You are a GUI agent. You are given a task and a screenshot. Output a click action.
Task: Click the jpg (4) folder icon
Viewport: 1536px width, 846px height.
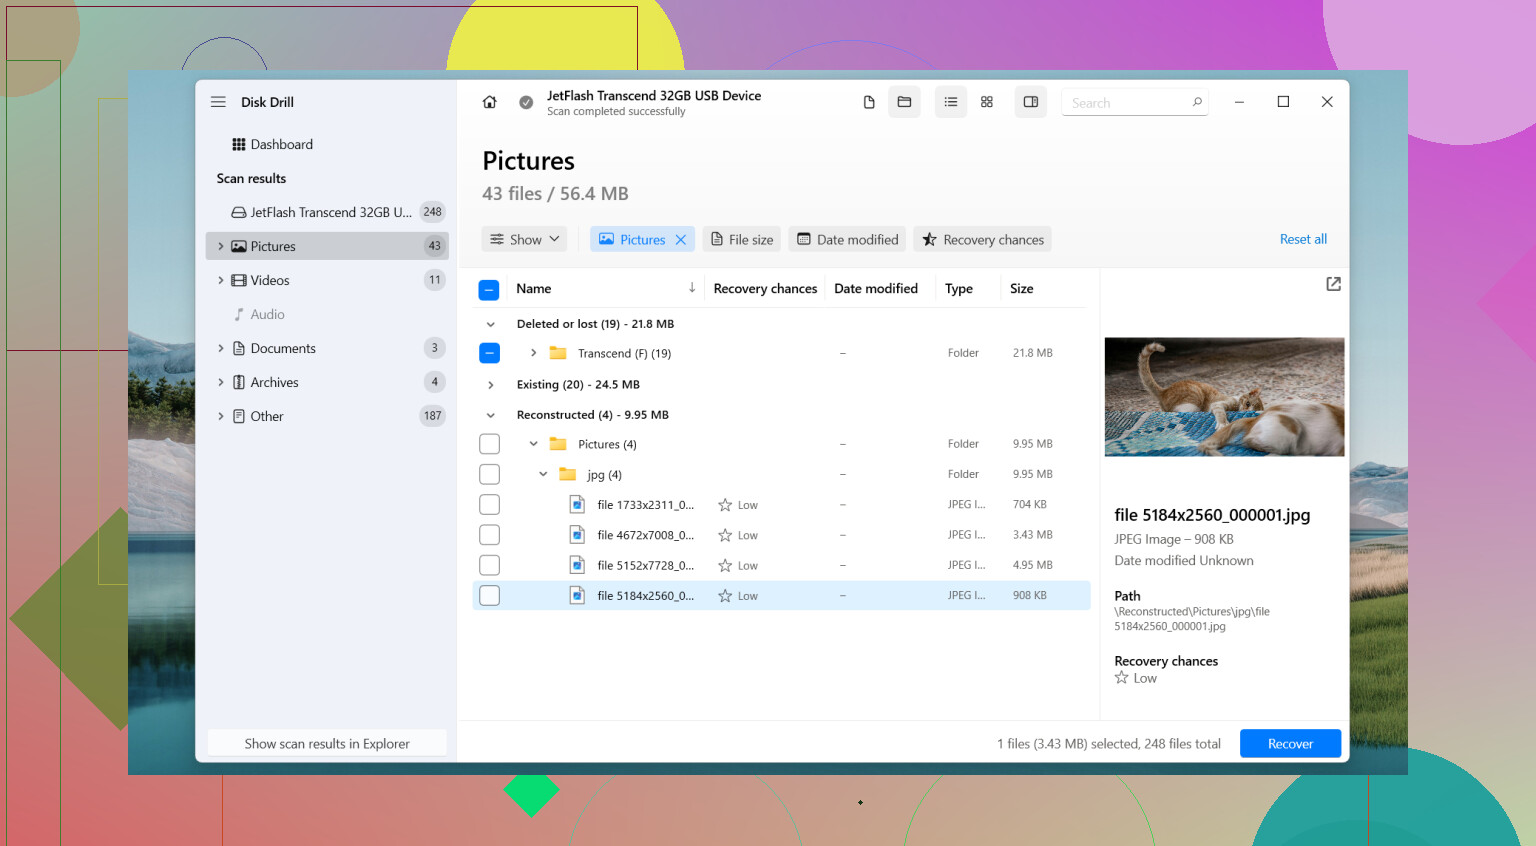(568, 474)
